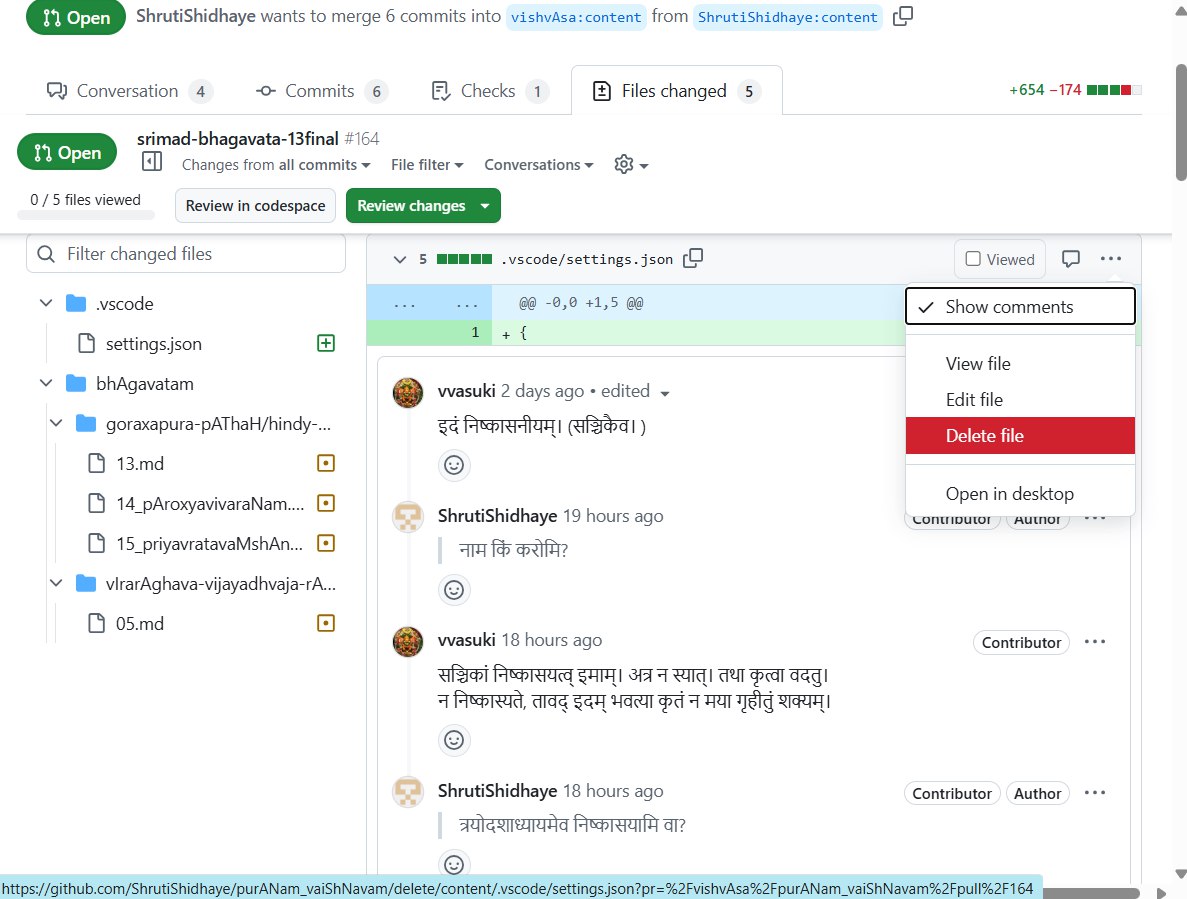Image resolution: width=1187 pixels, height=899 pixels.
Task: Open the File filter dropdown
Action: (x=427, y=165)
